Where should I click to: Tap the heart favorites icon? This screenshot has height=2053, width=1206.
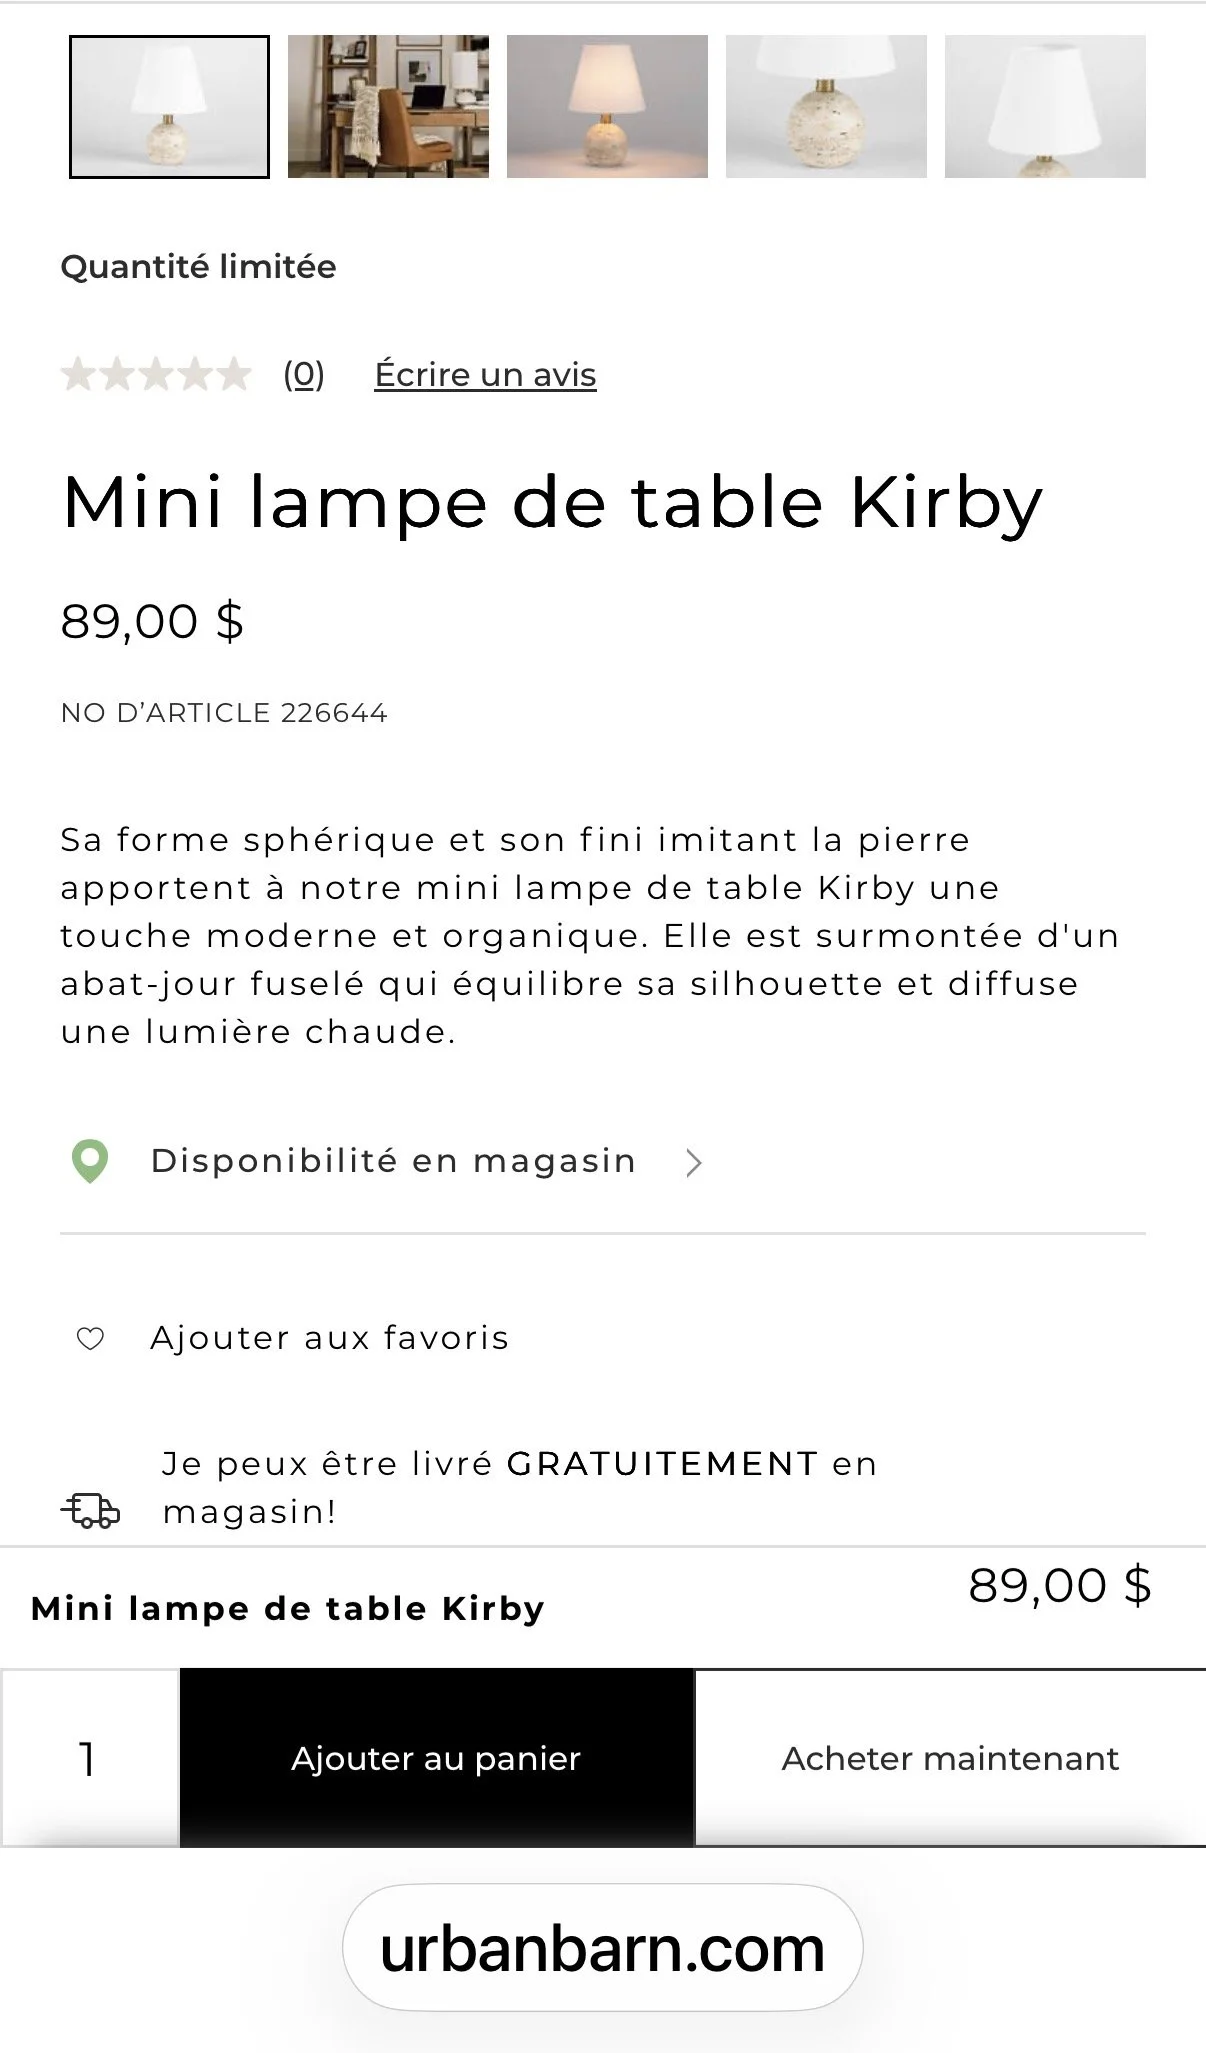[90, 1338]
